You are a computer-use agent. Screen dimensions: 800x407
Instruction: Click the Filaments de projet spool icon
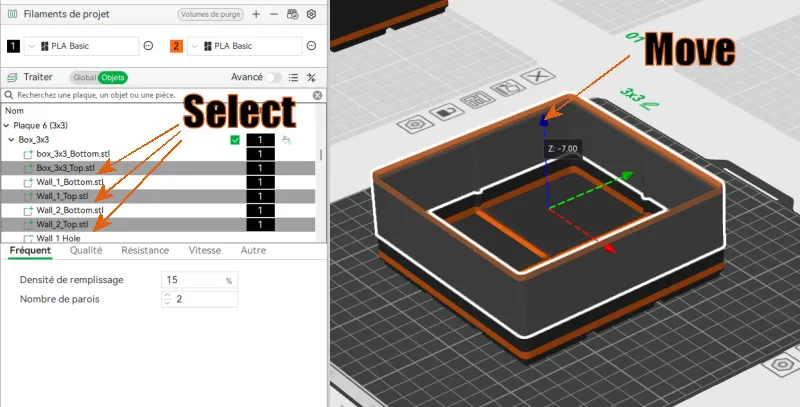(12, 14)
